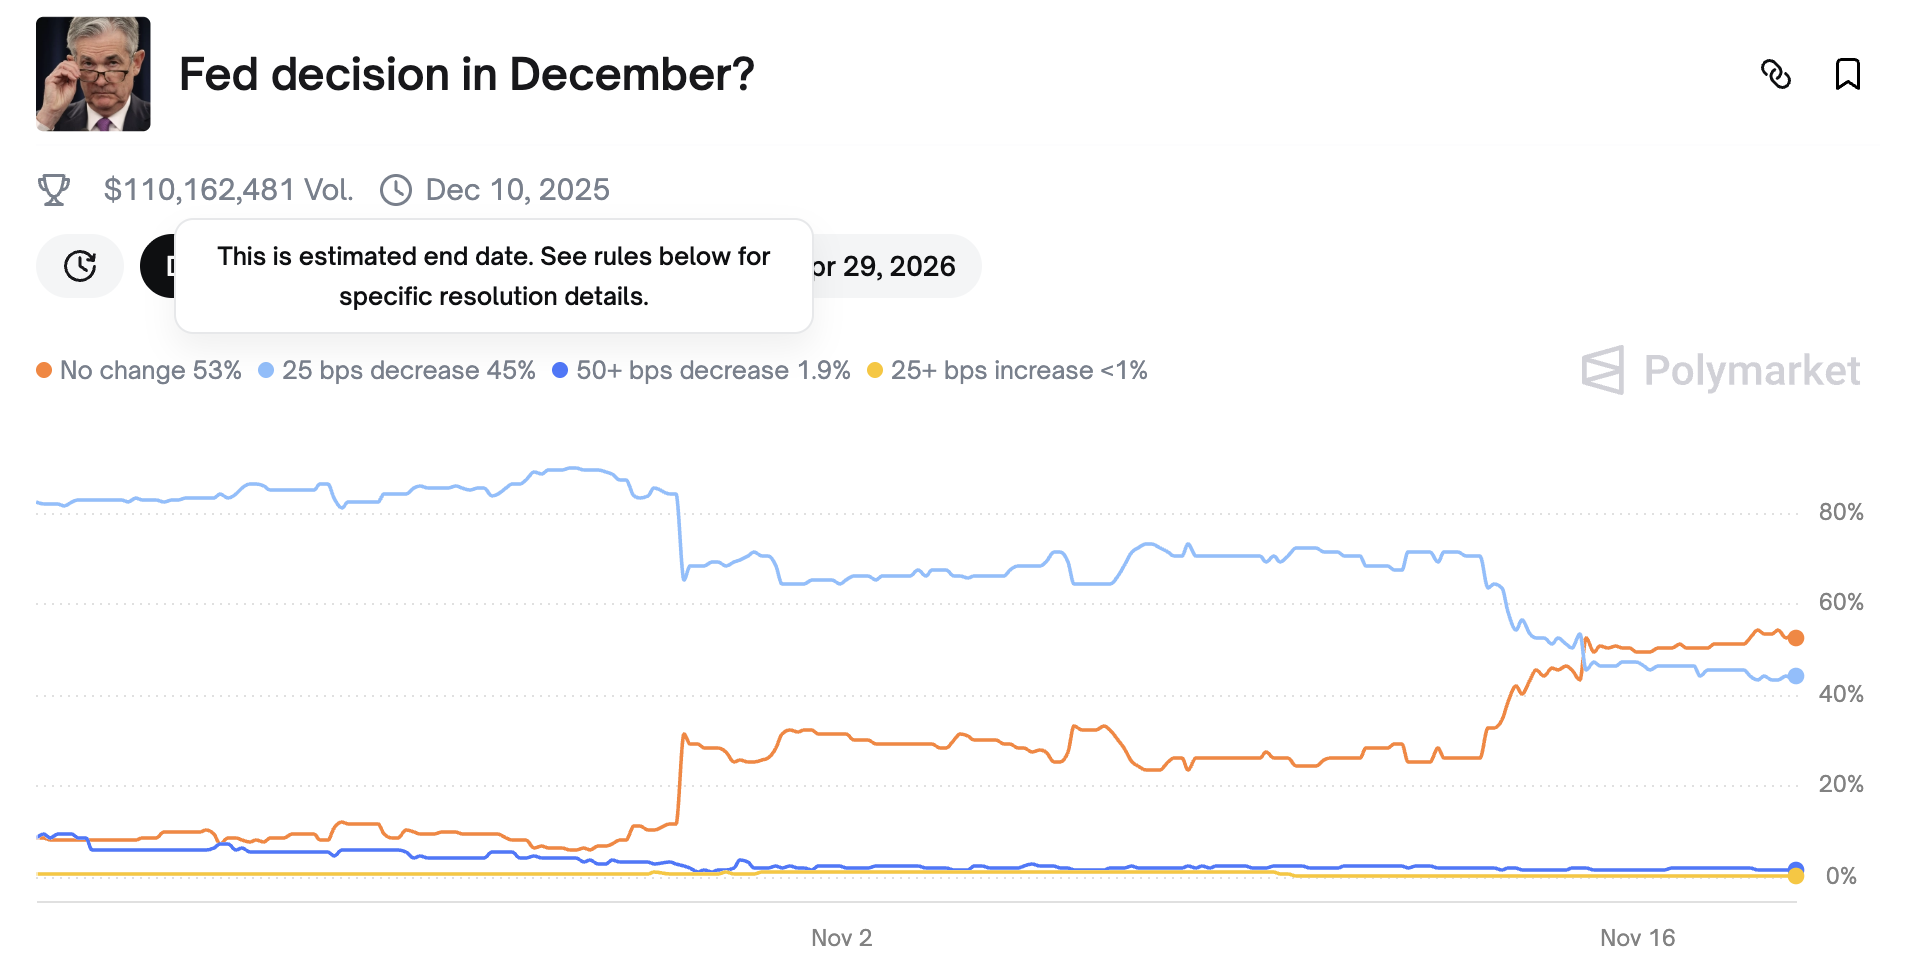This screenshot has height=968, width=1912.
Task: Click the dark blue 50+ bps decrease legend dot
Action: [x=560, y=371]
